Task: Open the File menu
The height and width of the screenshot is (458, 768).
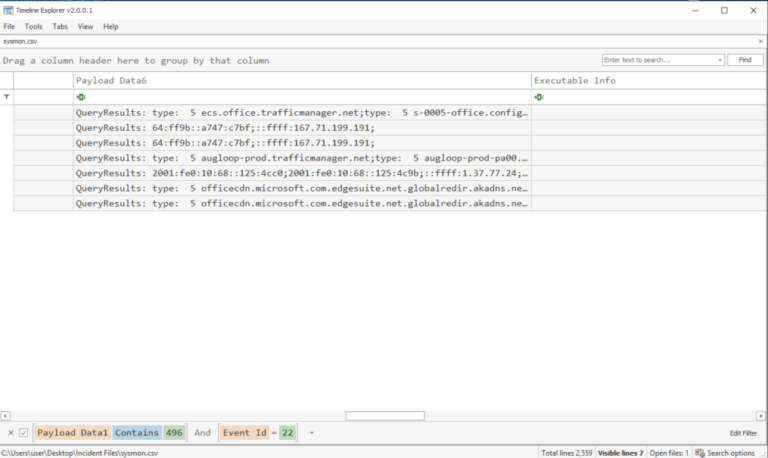Action: pyautogui.click(x=9, y=26)
